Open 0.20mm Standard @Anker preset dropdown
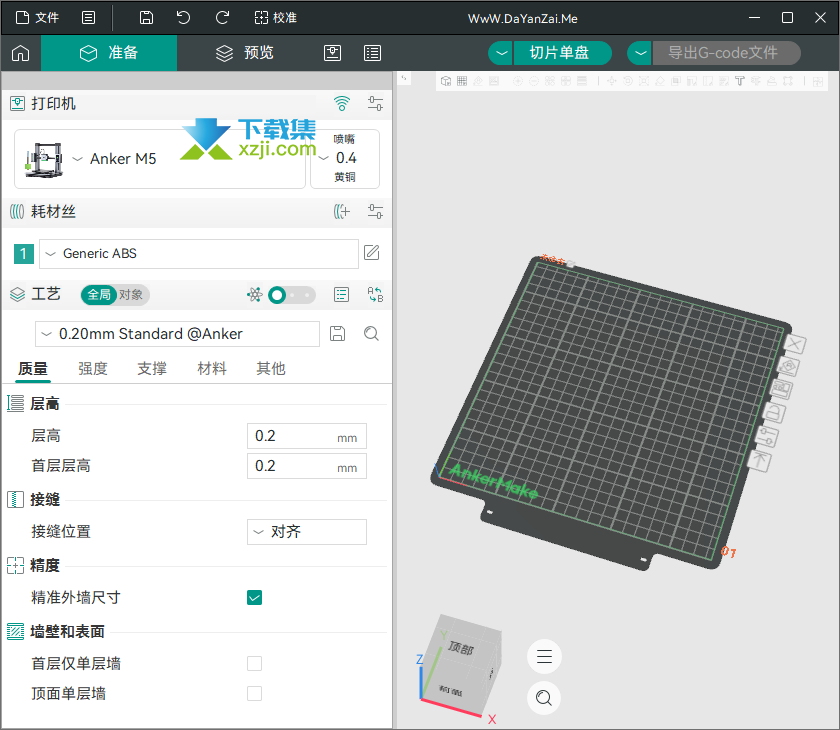Image resolution: width=840 pixels, height=730 pixels. pos(177,334)
